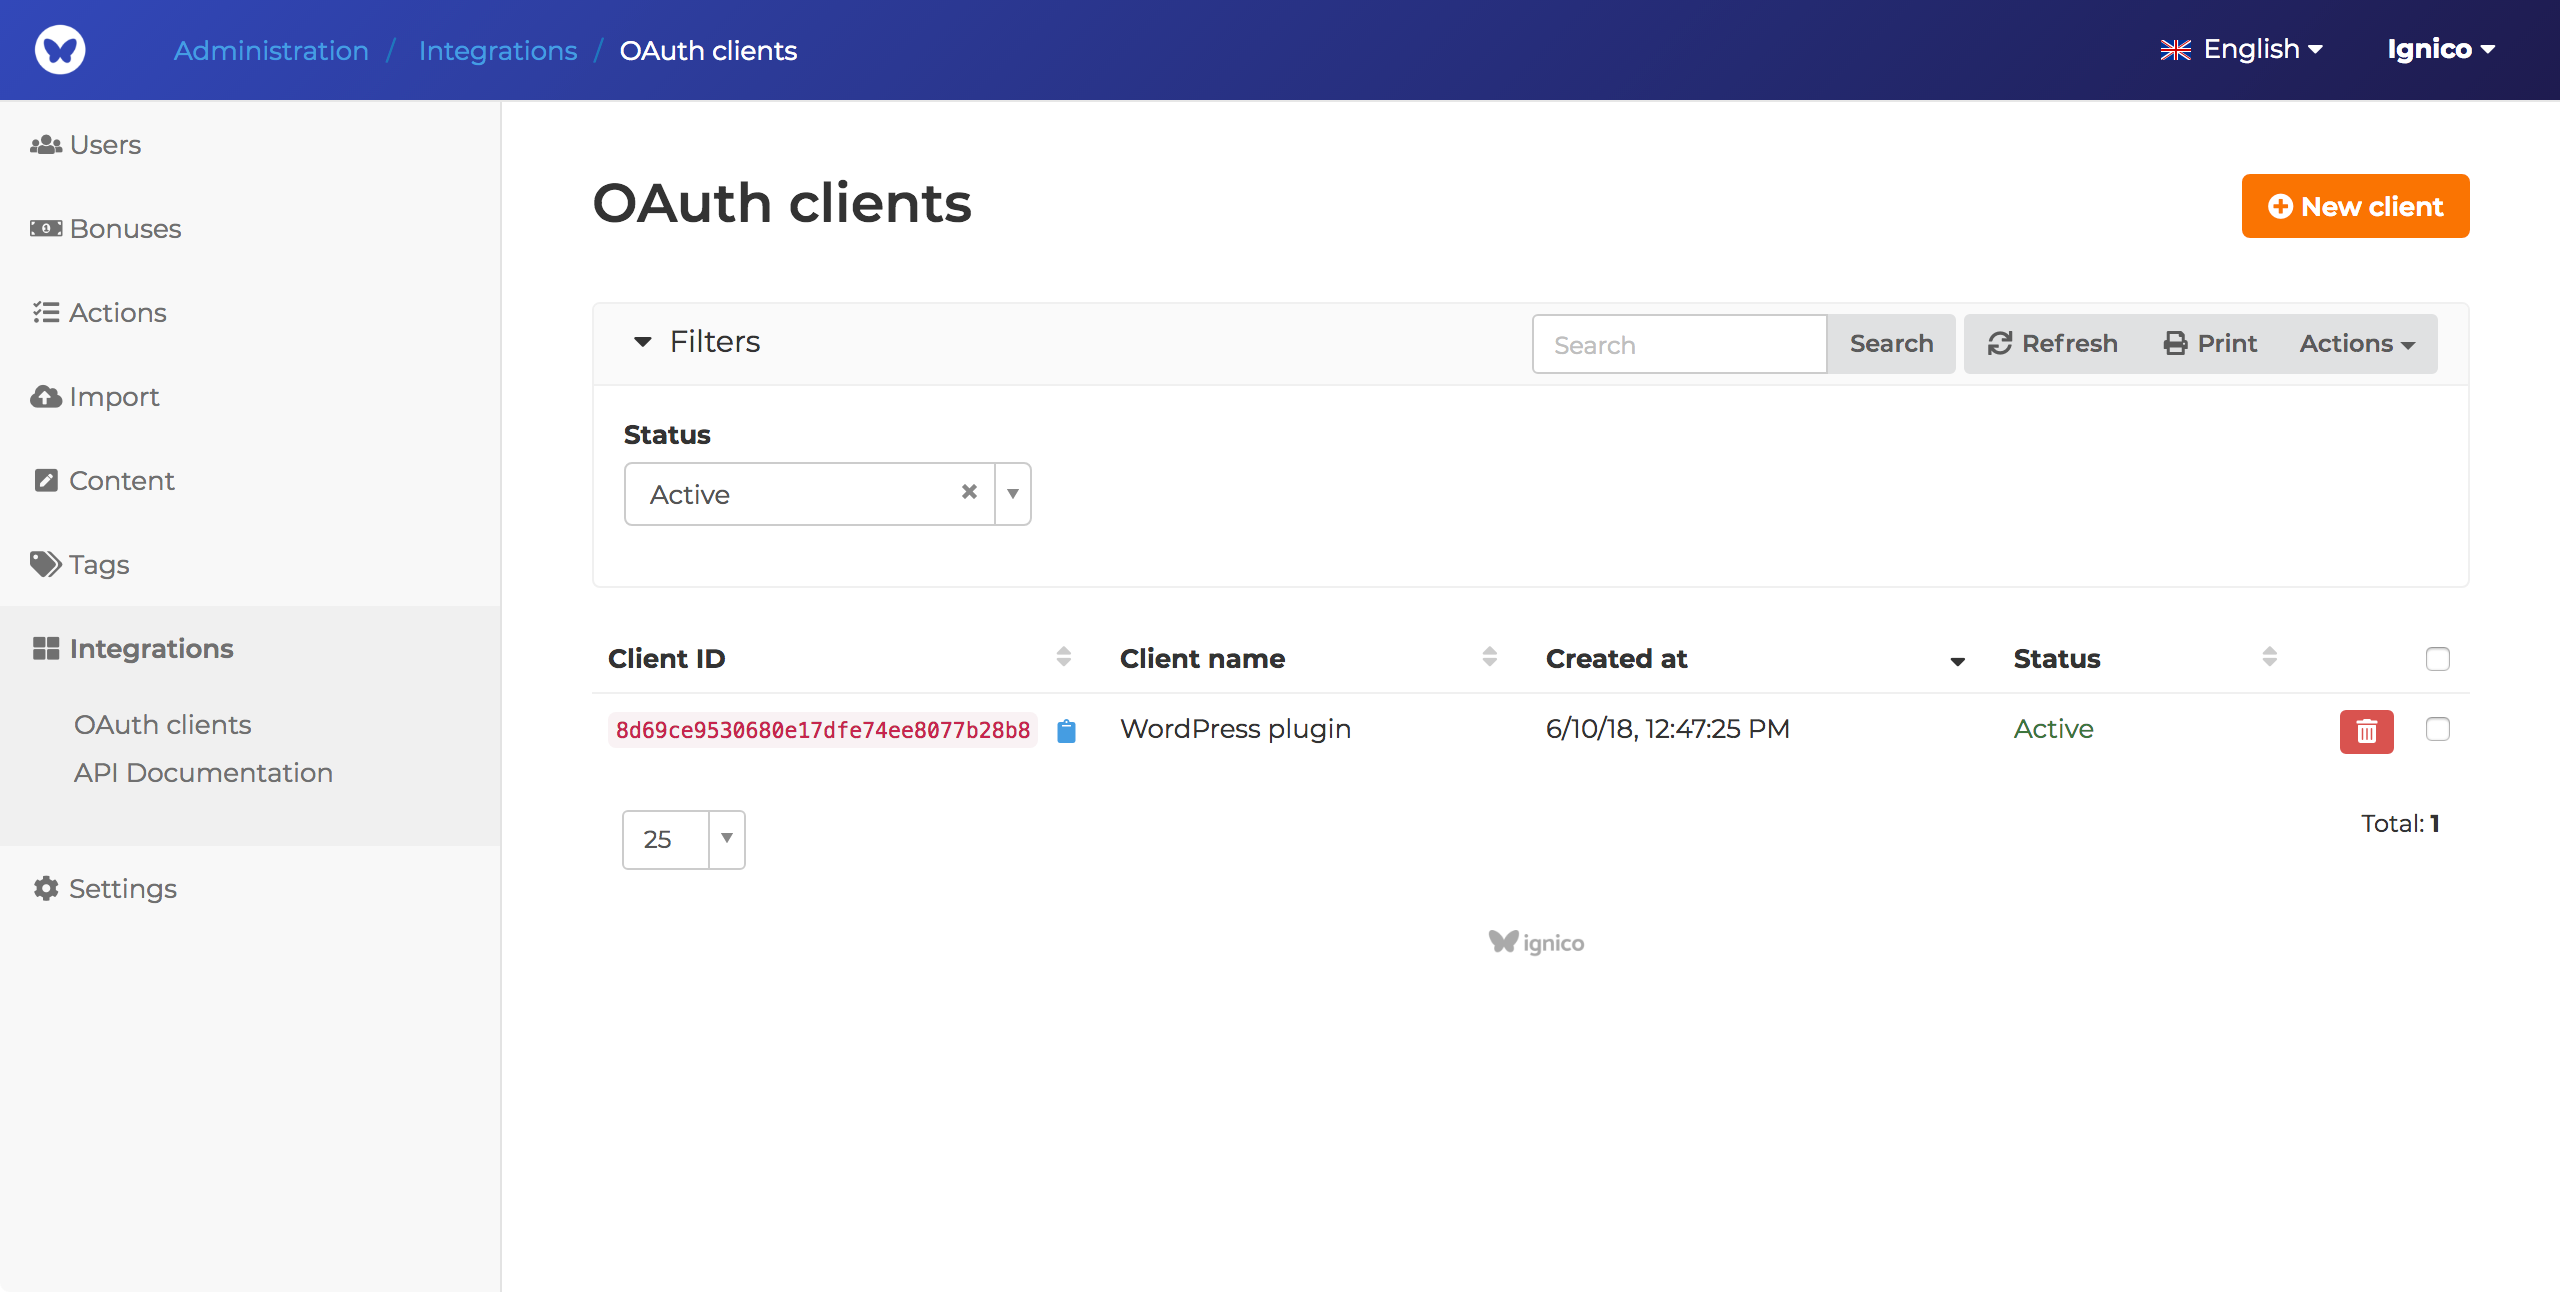Clear the Active status filter
This screenshot has width=2560, height=1292.
[x=969, y=492]
